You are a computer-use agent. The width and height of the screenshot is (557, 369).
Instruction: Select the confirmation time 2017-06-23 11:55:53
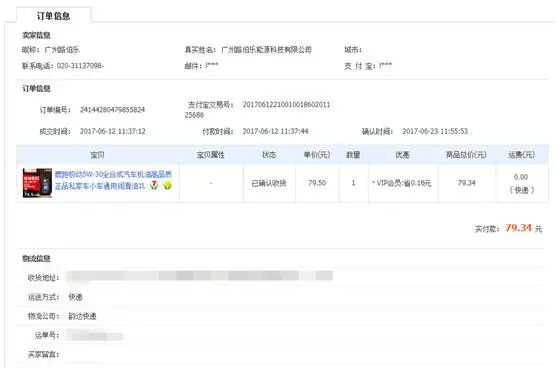(435, 131)
